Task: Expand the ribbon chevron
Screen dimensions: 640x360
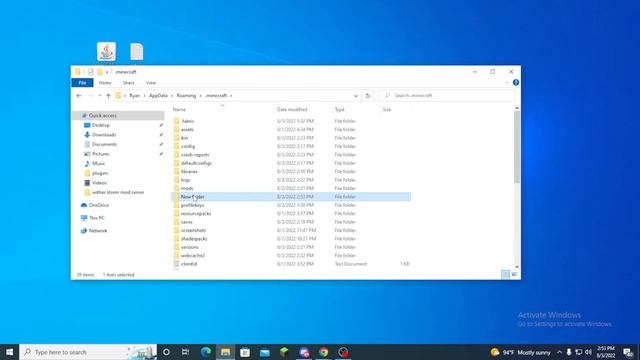Action: 507,82
